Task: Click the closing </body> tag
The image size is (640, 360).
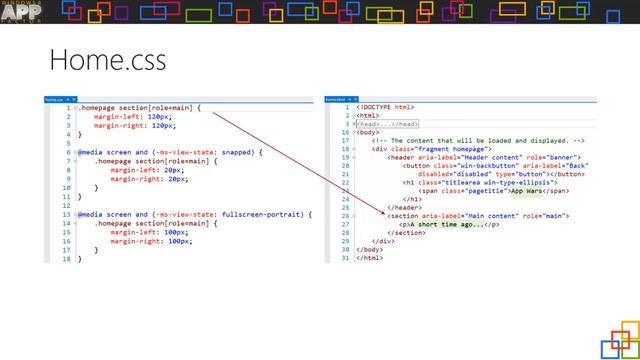Action: point(369,249)
